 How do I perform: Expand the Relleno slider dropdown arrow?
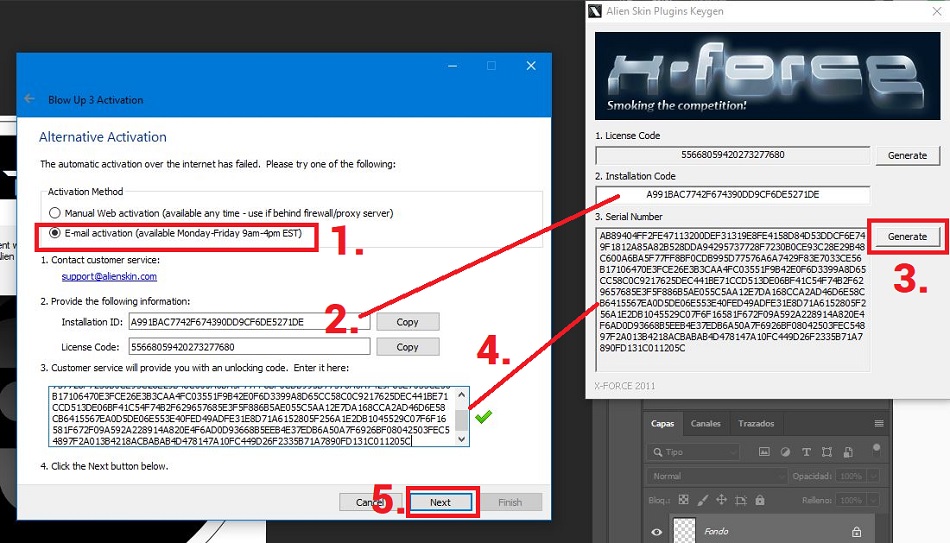pos(872,501)
